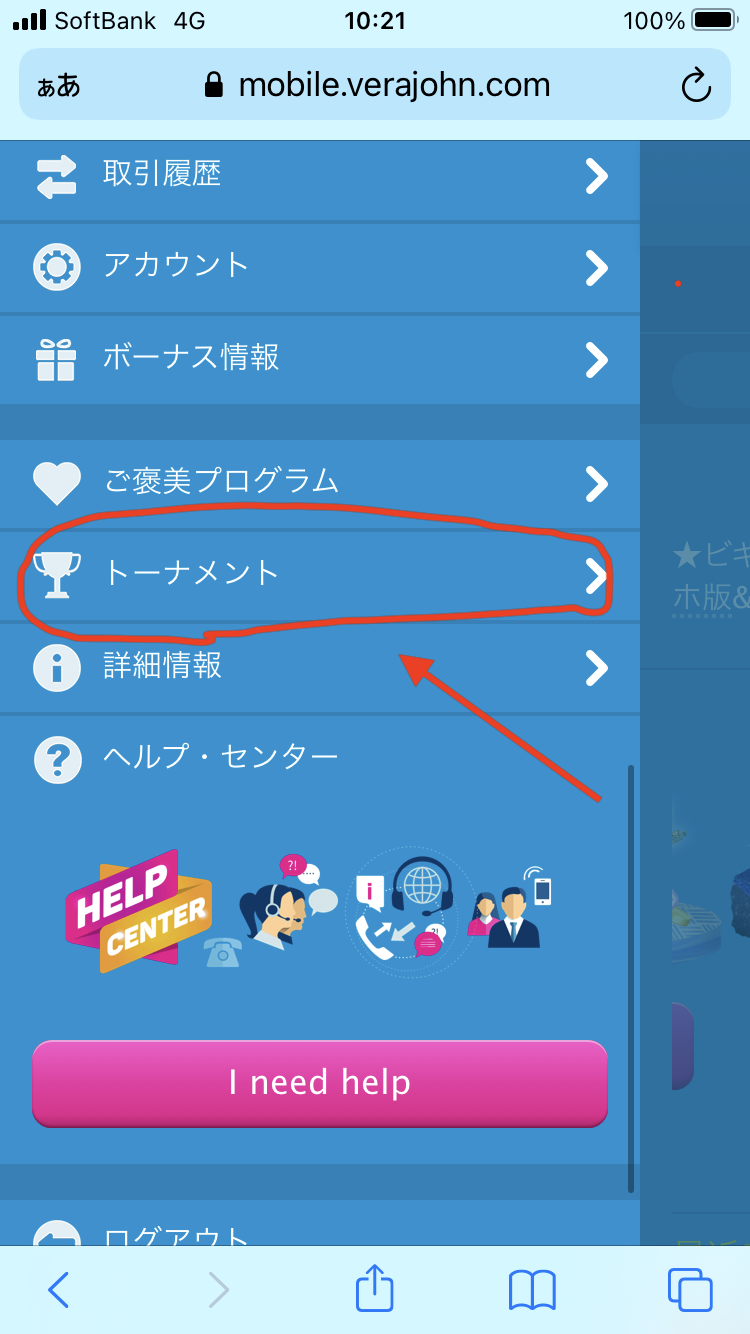Tap the heart icon for ご褒美プログラム

pyautogui.click(x=57, y=483)
